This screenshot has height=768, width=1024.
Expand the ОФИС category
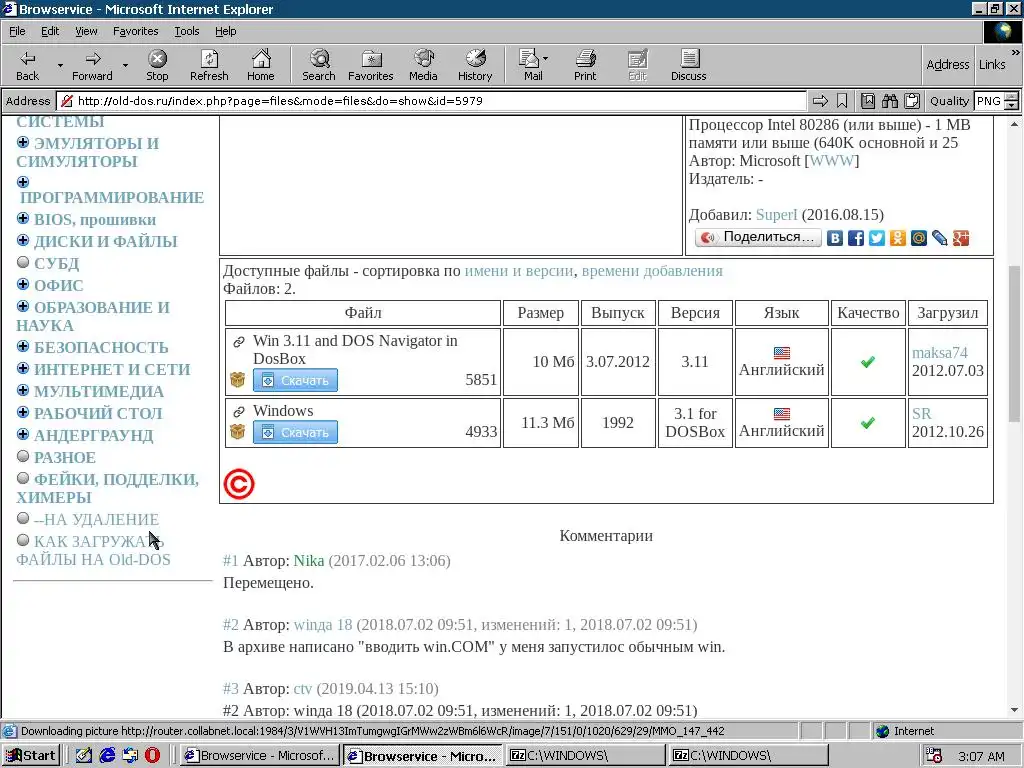[x=23, y=284]
